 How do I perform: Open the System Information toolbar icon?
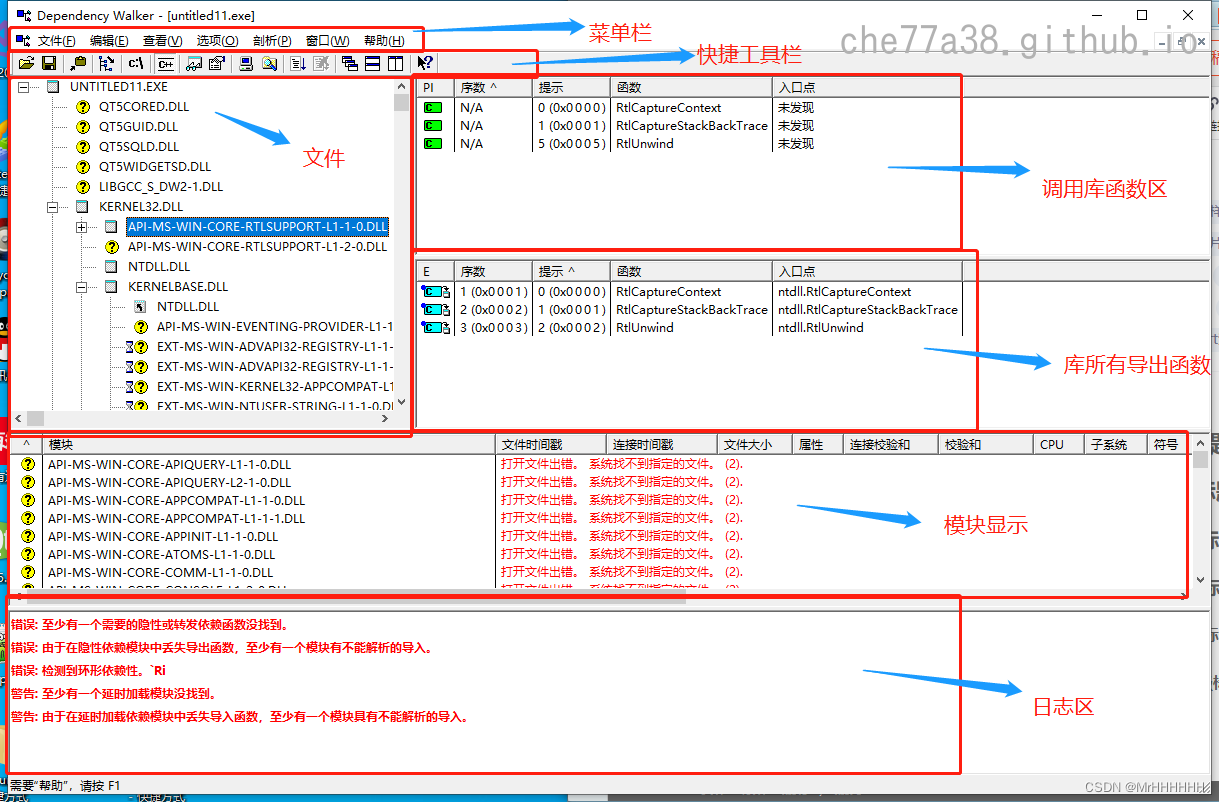click(246, 63)
